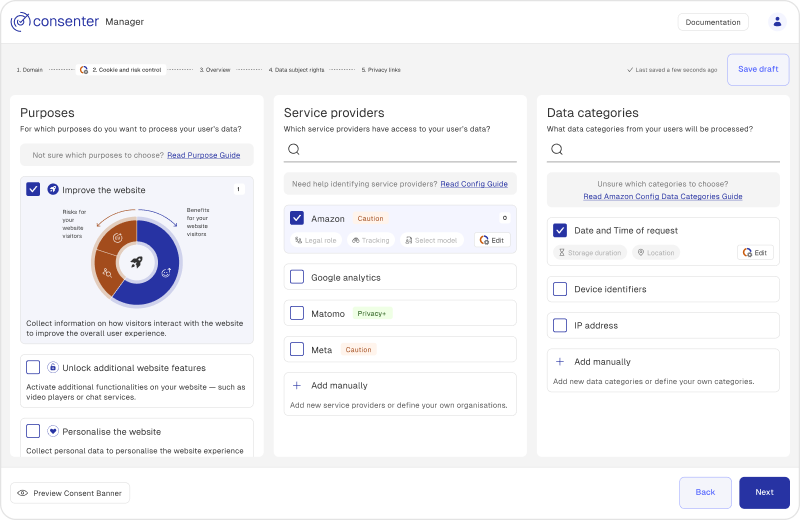
Task: Click the cookie icon in step 2 indicator
Action: [84, 70]
